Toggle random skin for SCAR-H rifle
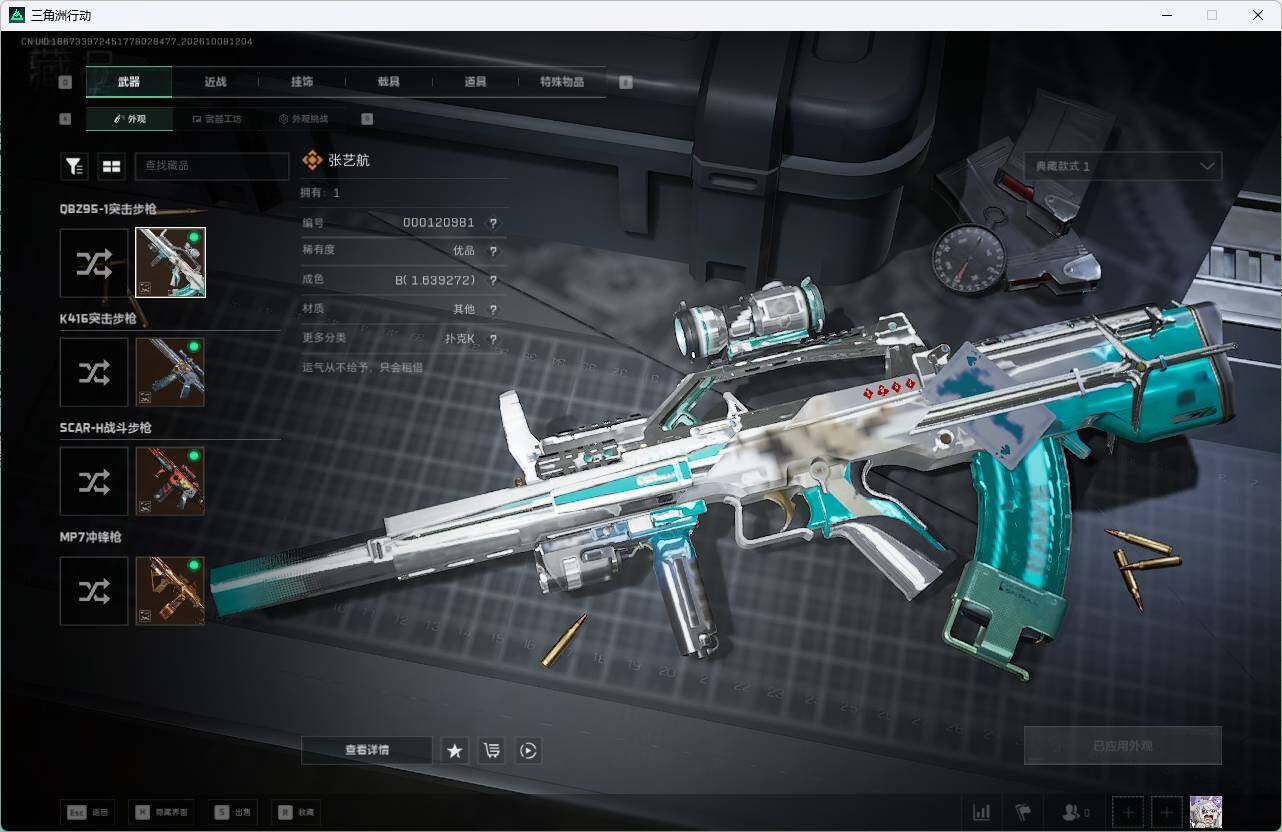This screenshot has height=832, width=1282. (x=94, y=481)
